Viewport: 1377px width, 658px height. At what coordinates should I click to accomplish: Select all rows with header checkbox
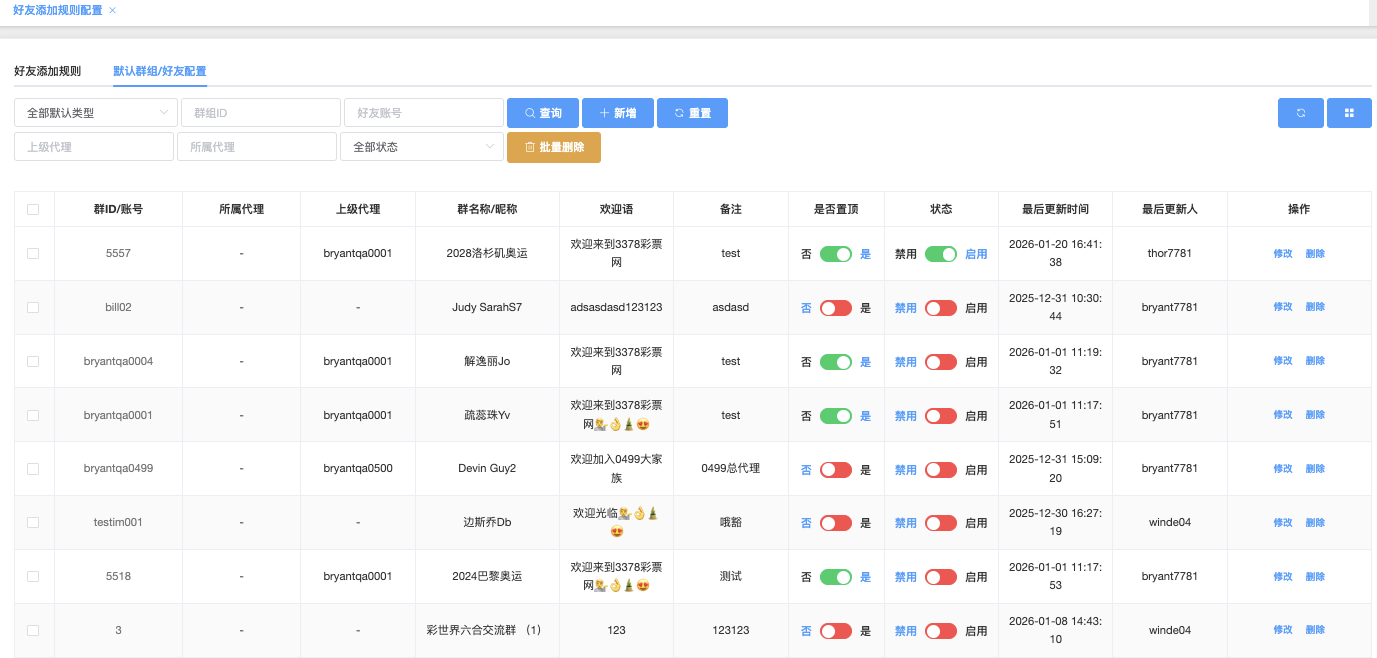33,209
